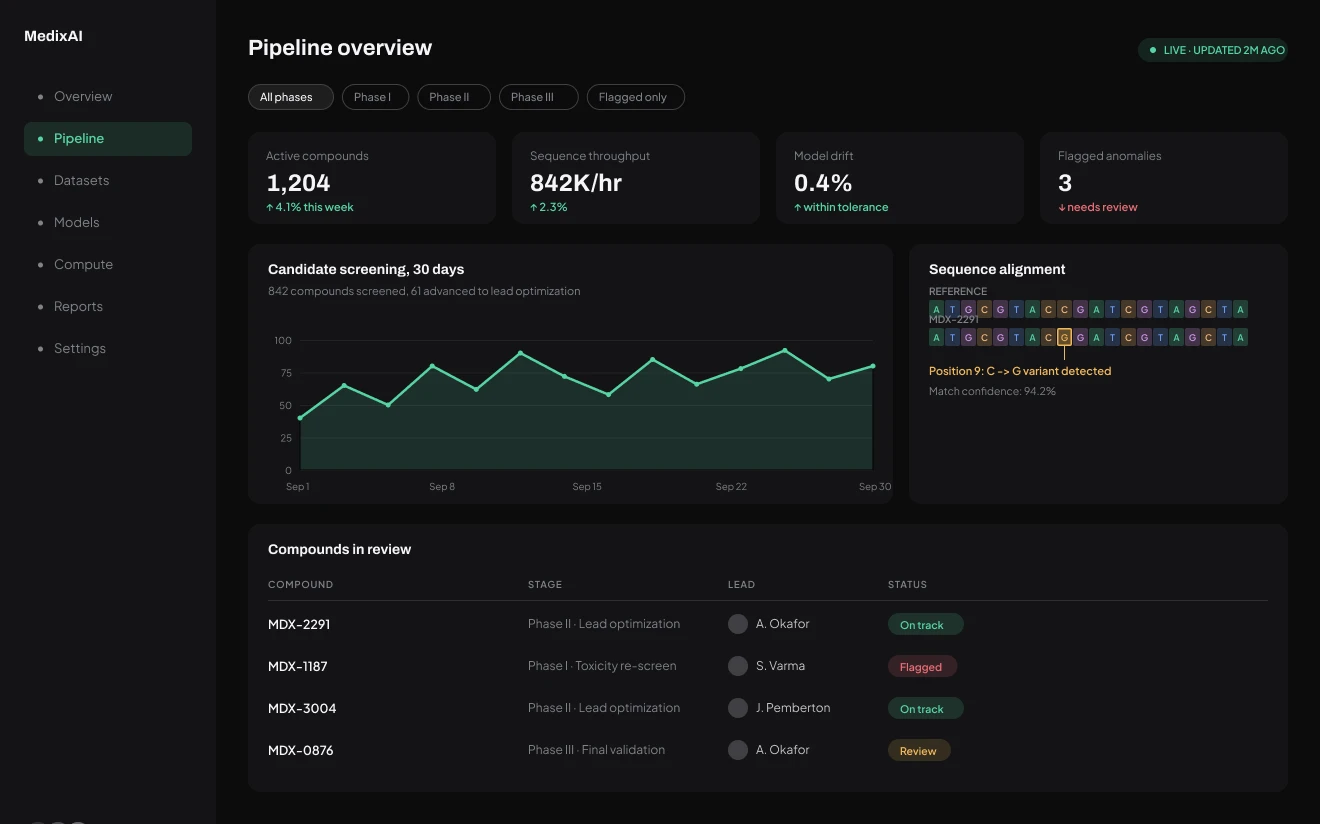Click the On track badge for MDX-3004
This screenshot has width=1320, height=824.
pyautogui.click(x=925, y=709)
